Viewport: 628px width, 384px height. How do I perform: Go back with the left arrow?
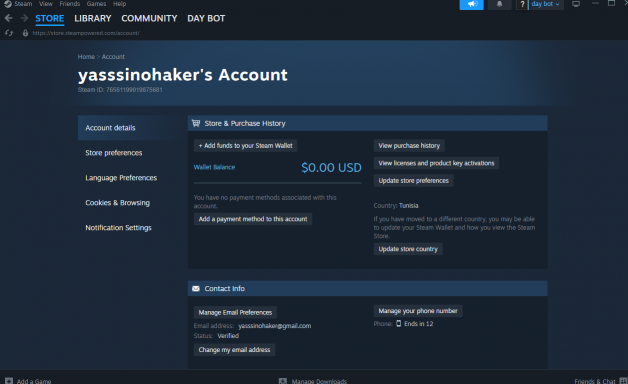point(8,18)
